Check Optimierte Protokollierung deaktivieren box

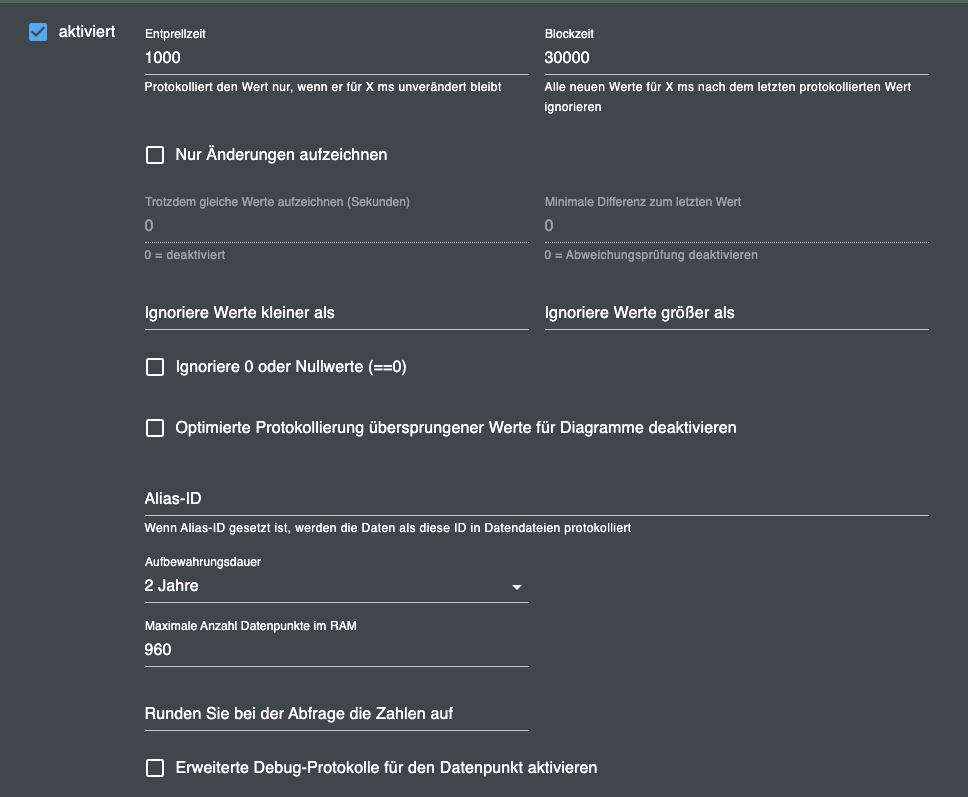155,428
